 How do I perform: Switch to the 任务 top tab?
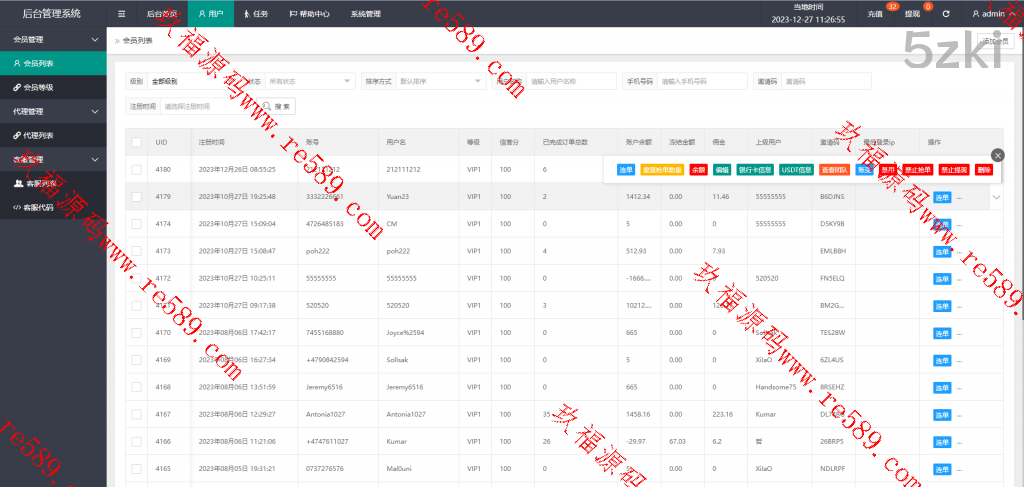256,14
